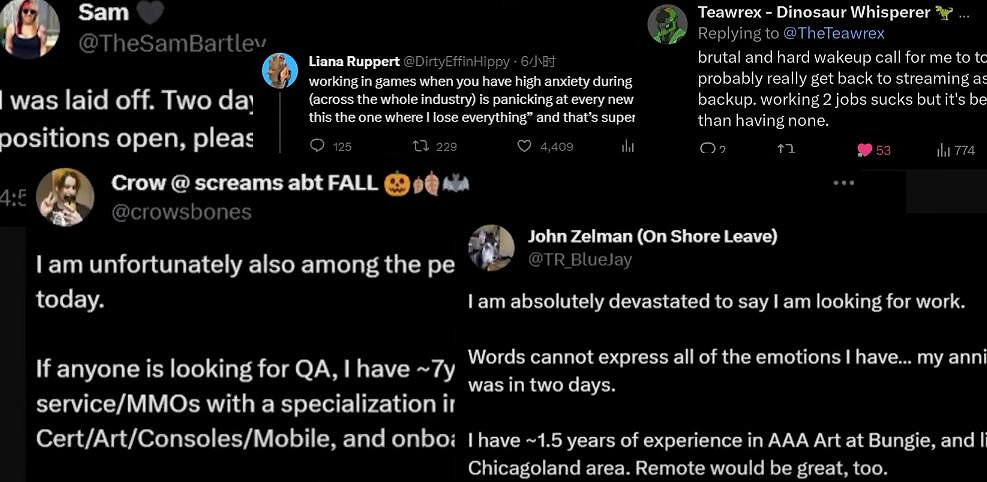Visit the @TR_BlueJay profile handle
The width and height of the screenshot is (987, 482).
coord(580,259)
